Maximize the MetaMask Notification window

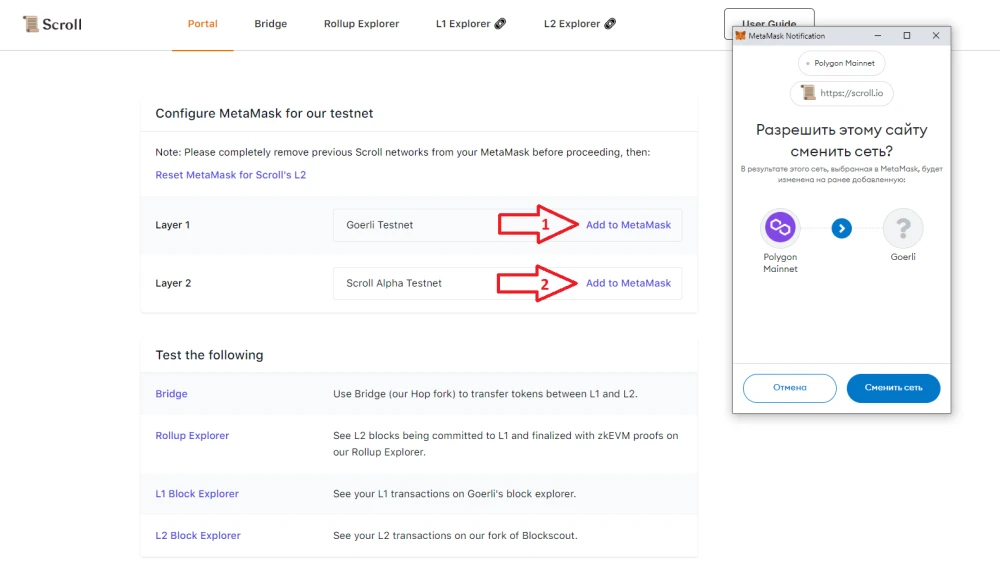[907, 36]
